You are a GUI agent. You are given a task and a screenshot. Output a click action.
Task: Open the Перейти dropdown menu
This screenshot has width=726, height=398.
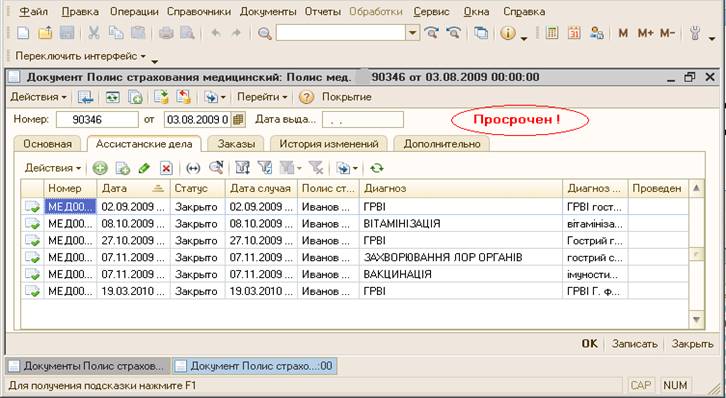point(262,97)
